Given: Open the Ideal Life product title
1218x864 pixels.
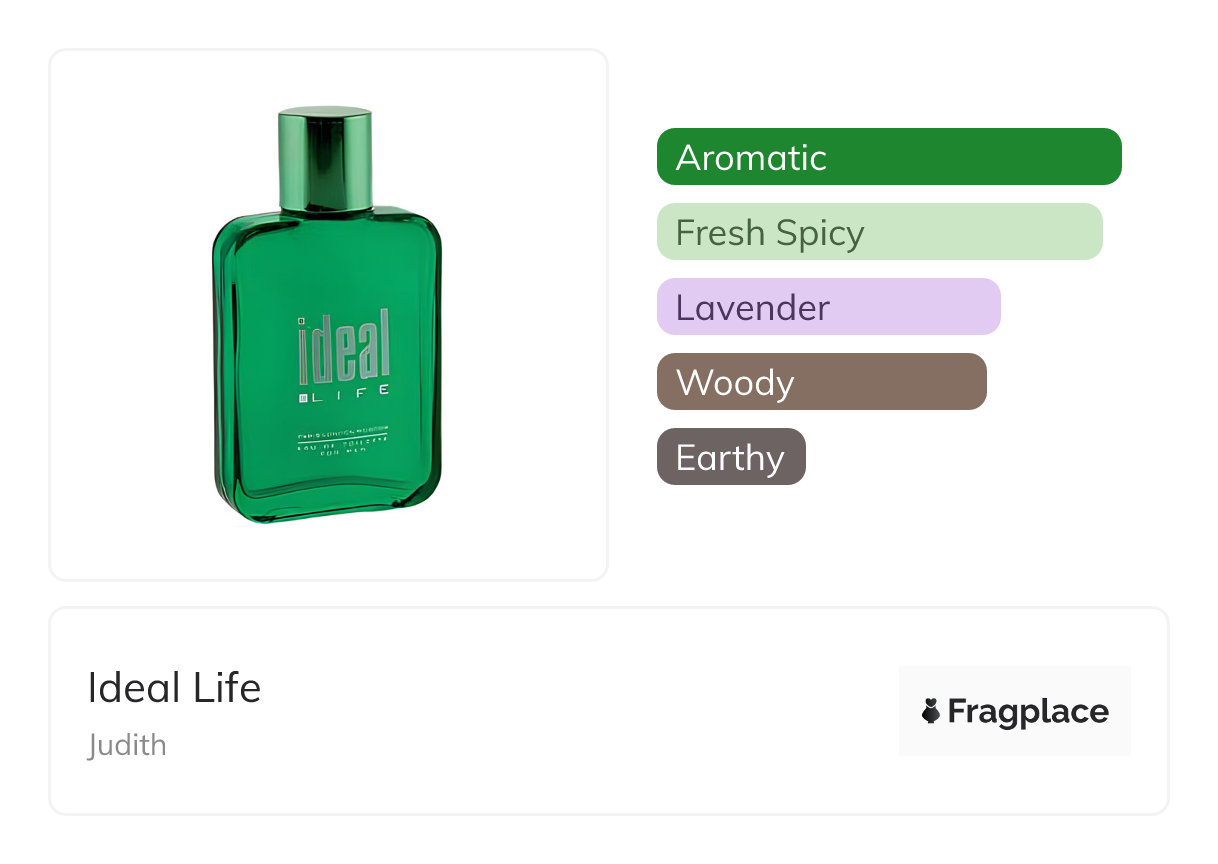Looking at the screenshot, I should coord(174,688).
